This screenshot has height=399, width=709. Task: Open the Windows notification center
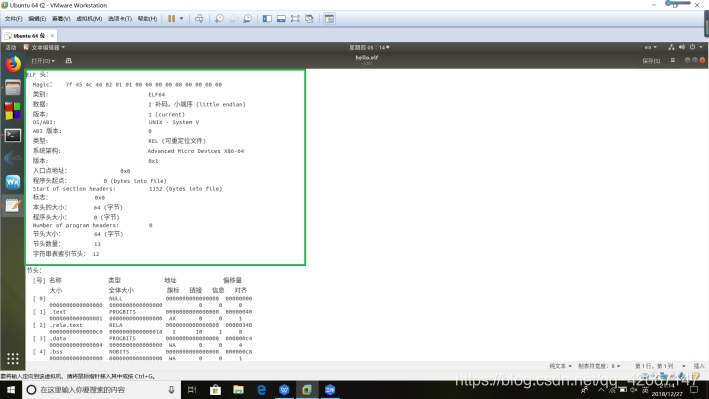point(695,390)
